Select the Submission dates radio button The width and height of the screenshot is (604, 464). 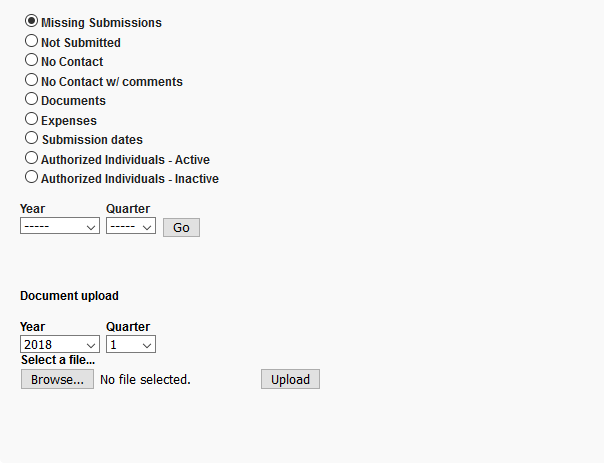(32, 138)
